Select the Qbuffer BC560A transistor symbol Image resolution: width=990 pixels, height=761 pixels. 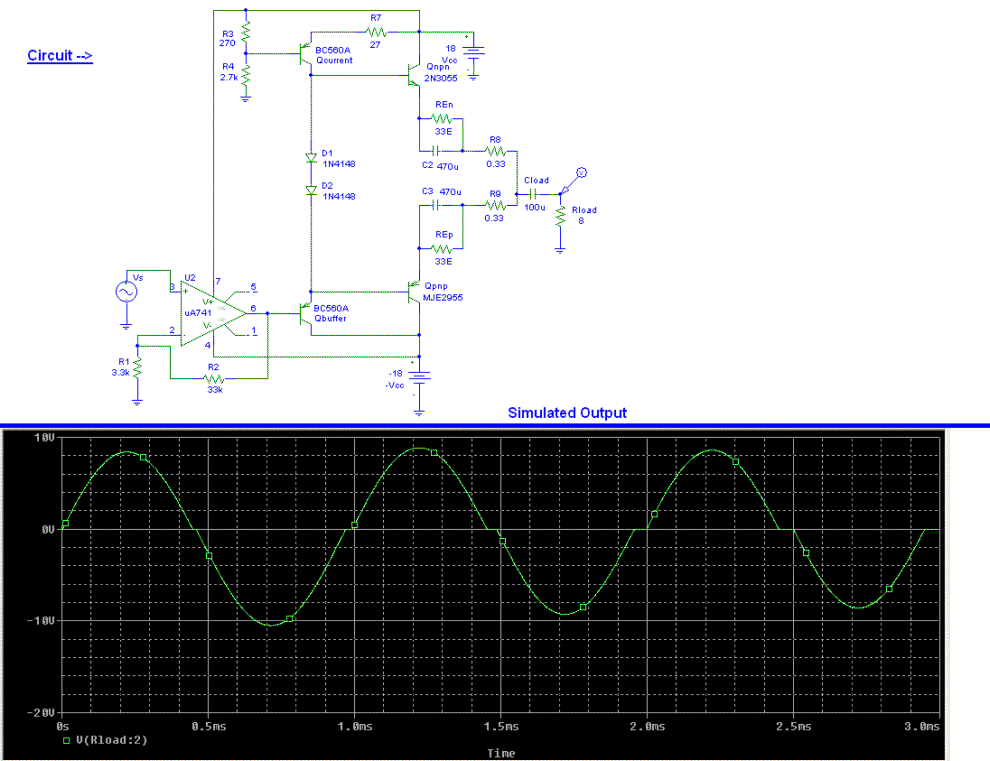click(306, 313)
